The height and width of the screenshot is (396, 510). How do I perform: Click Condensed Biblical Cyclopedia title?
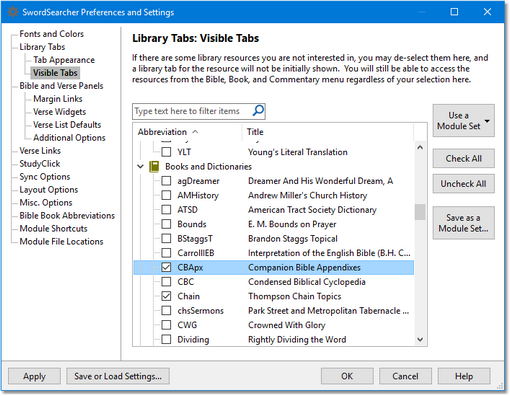[307, 282]
